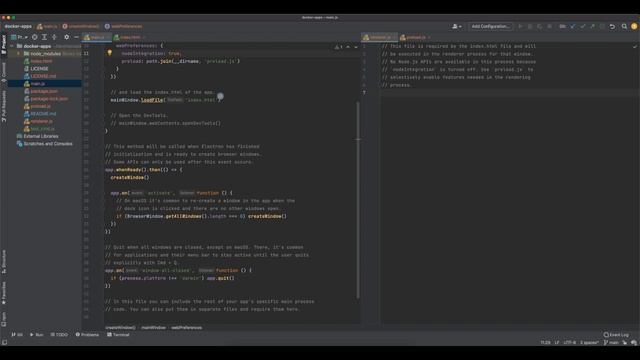Open the Run tool window at bottom

point(36,335)
